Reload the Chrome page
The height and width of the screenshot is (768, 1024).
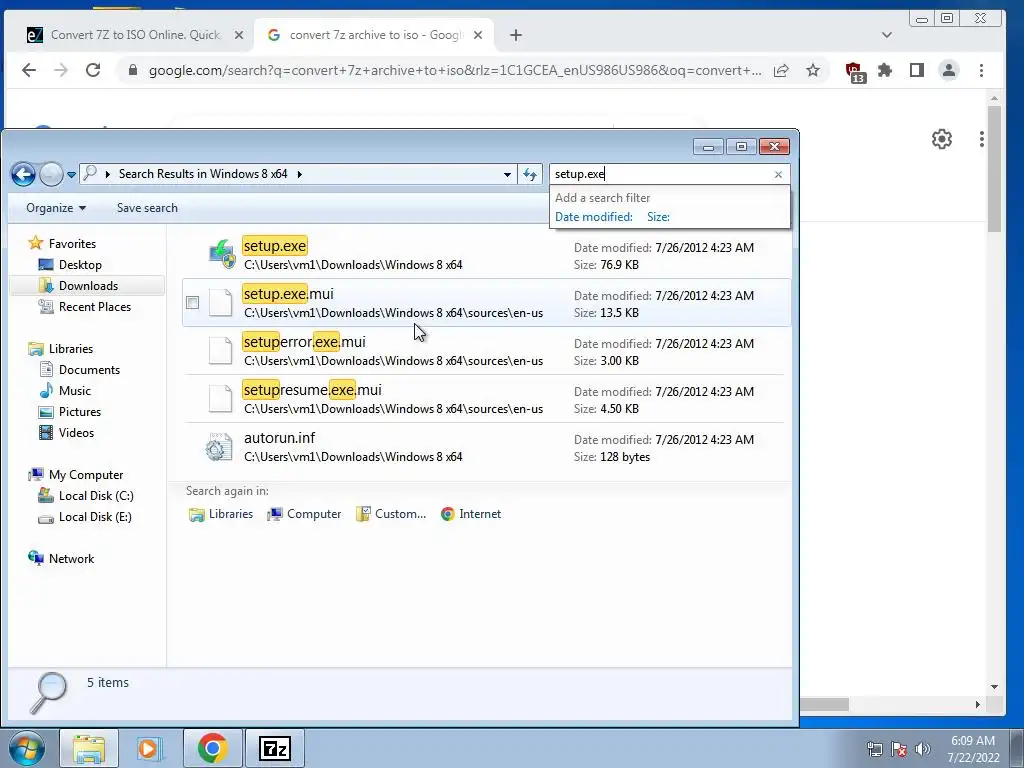click(93, 70)
